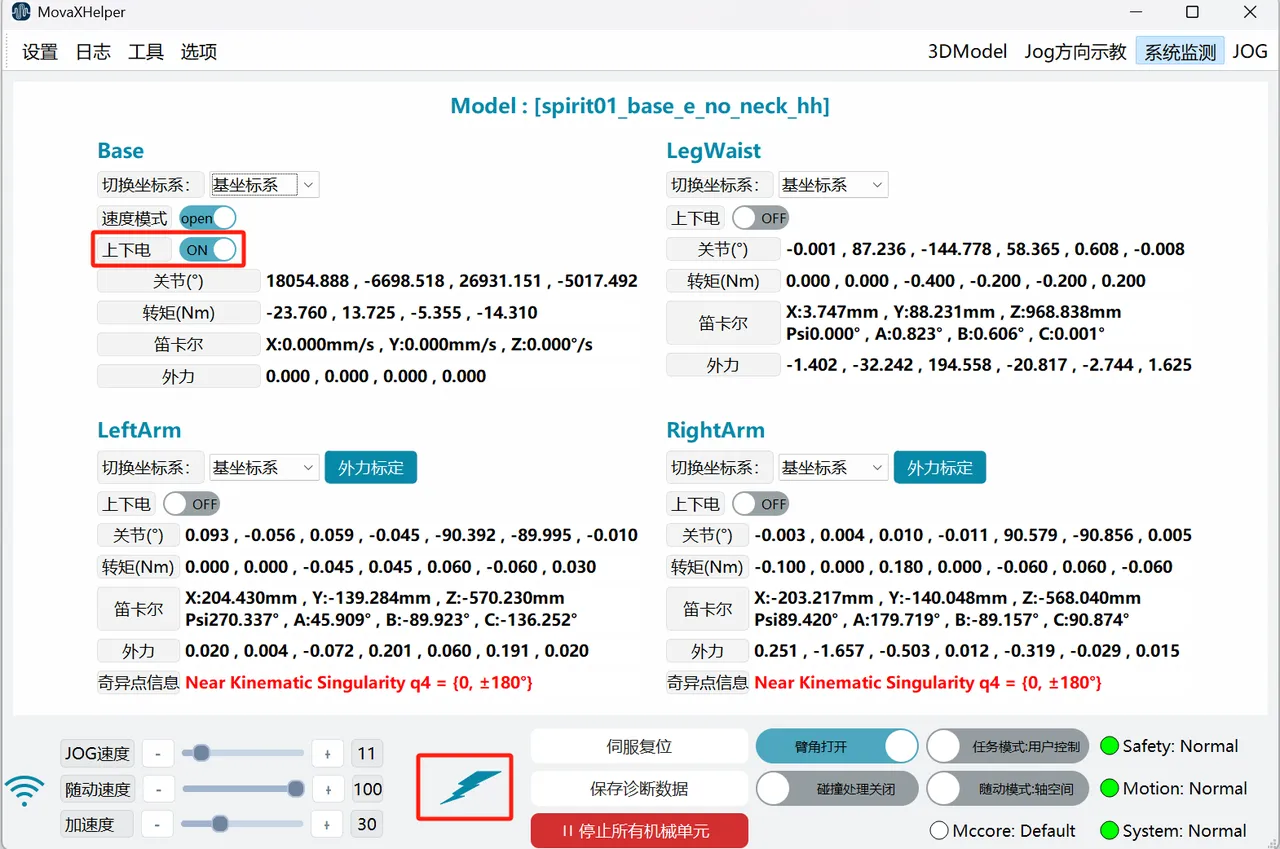Screen dimensions: 1280x849
Task: Toggle the Base 上下电 ON switch
Action: 208,250
